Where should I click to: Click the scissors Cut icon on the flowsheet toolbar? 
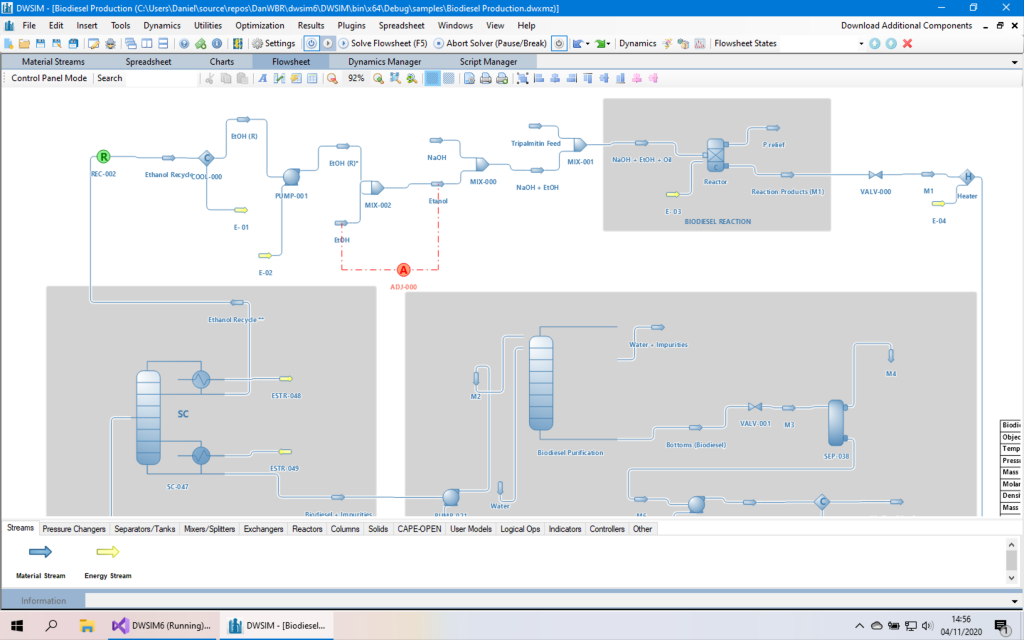(x=210, y=78)
